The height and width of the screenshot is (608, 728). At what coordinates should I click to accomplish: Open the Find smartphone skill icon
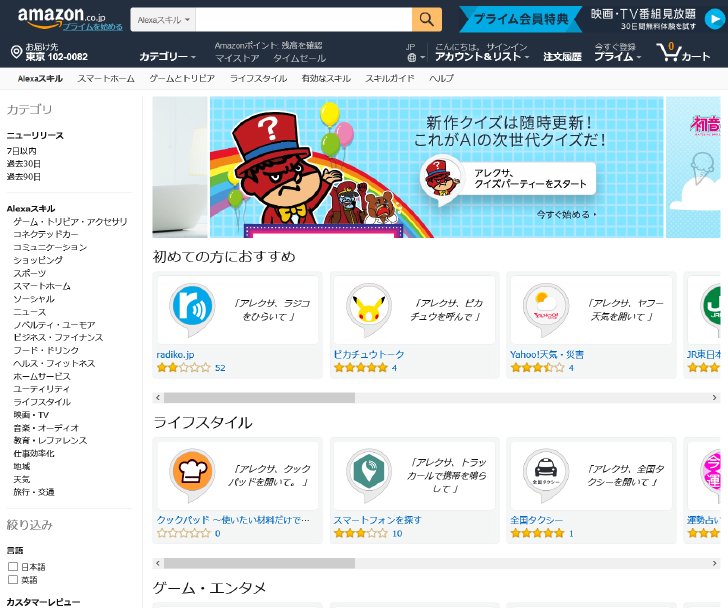tap(369, 473)
